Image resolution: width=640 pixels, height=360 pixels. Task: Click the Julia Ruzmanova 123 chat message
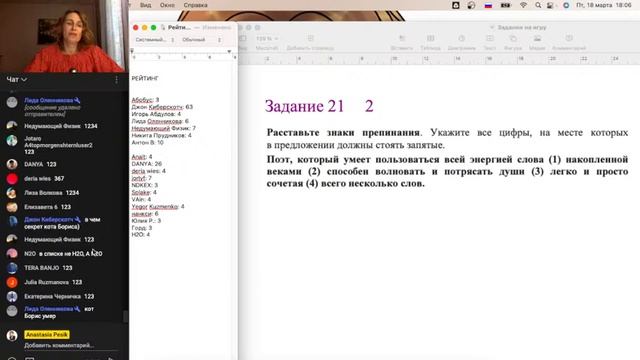pyautogui.click(x=53, y=282)
